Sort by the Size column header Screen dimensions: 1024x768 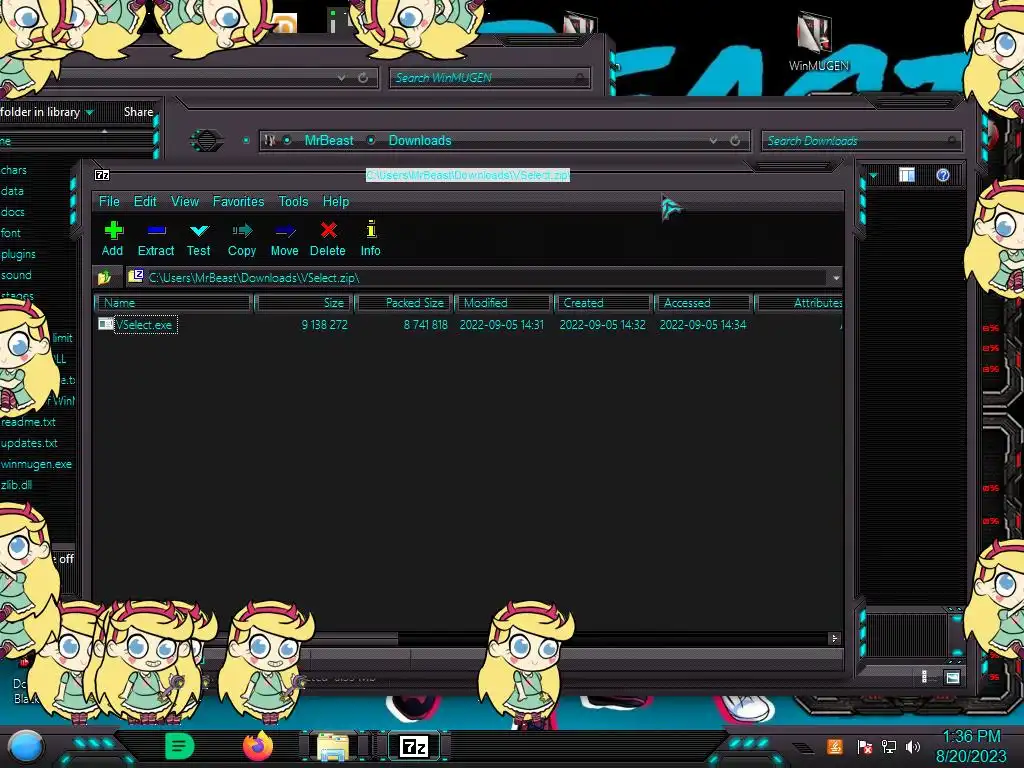[x=304, y=303]
